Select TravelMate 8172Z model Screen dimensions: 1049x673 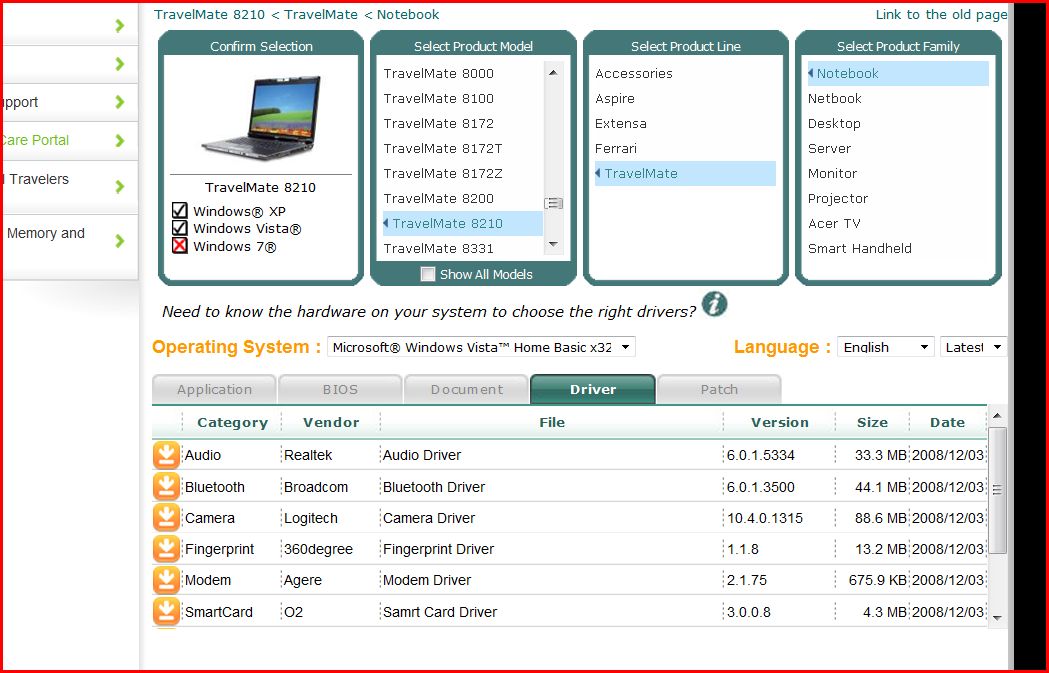point(443,173)
